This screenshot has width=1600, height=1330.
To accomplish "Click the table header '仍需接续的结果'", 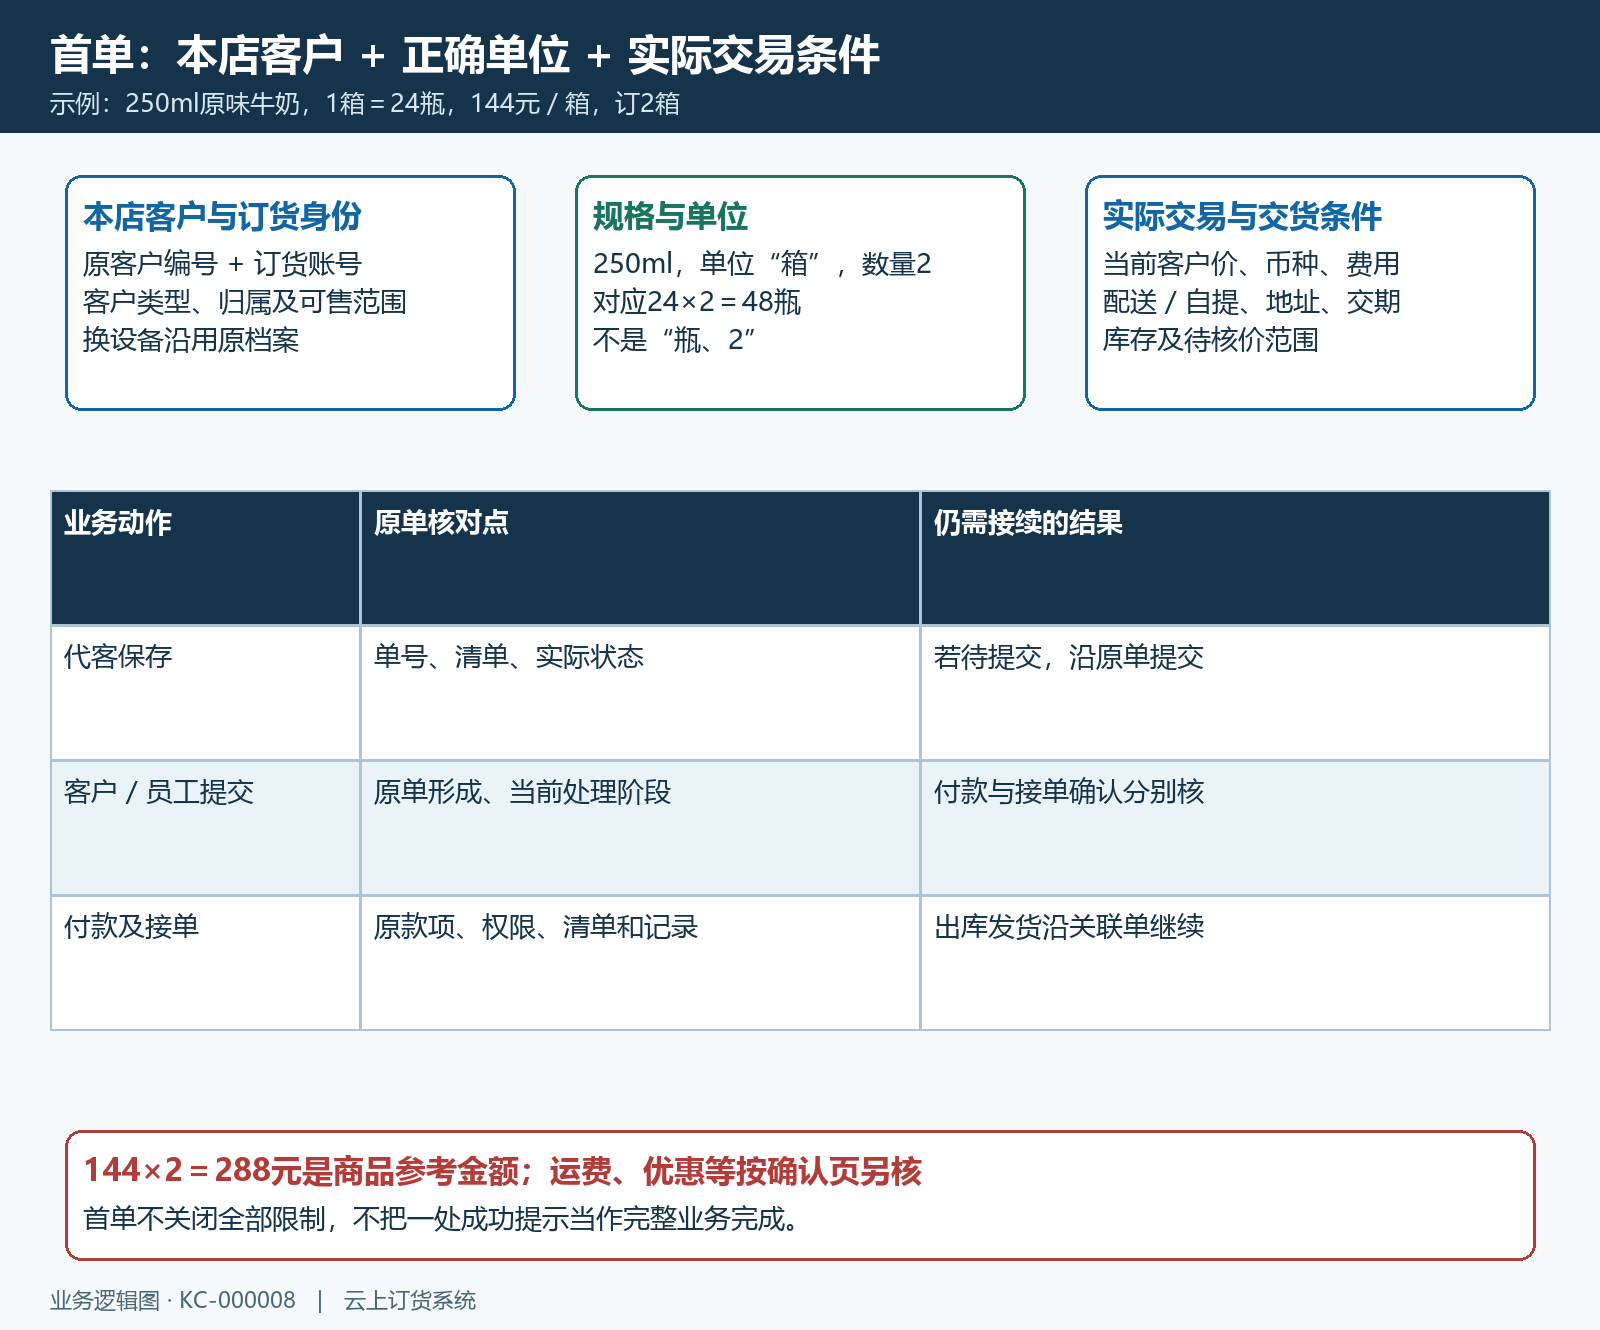I will click(x=1235, y=558).
